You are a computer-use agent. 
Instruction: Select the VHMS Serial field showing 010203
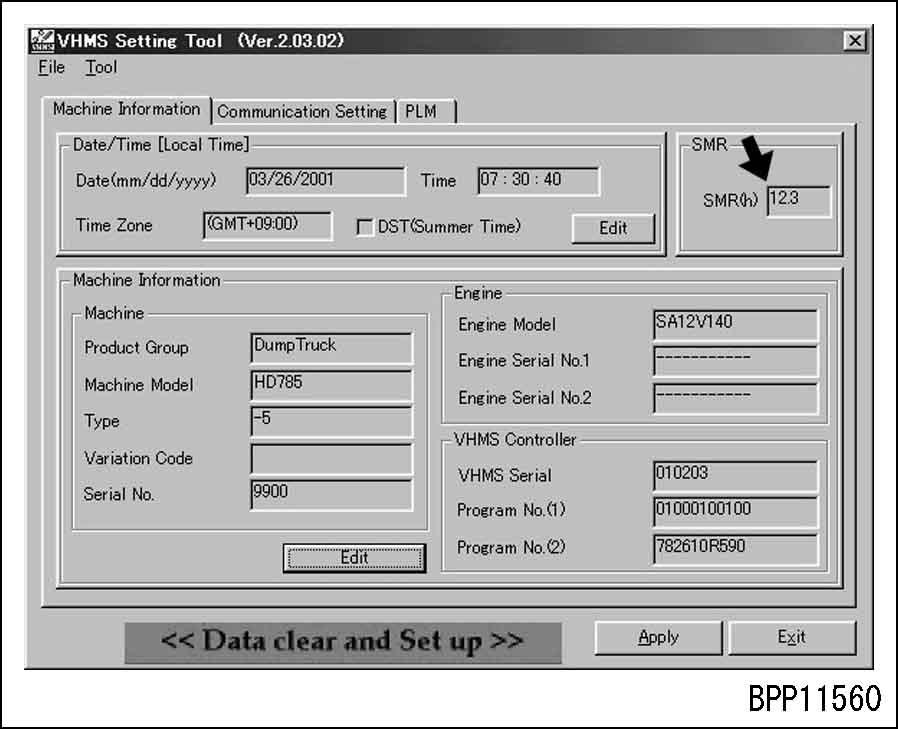[735, 475]
